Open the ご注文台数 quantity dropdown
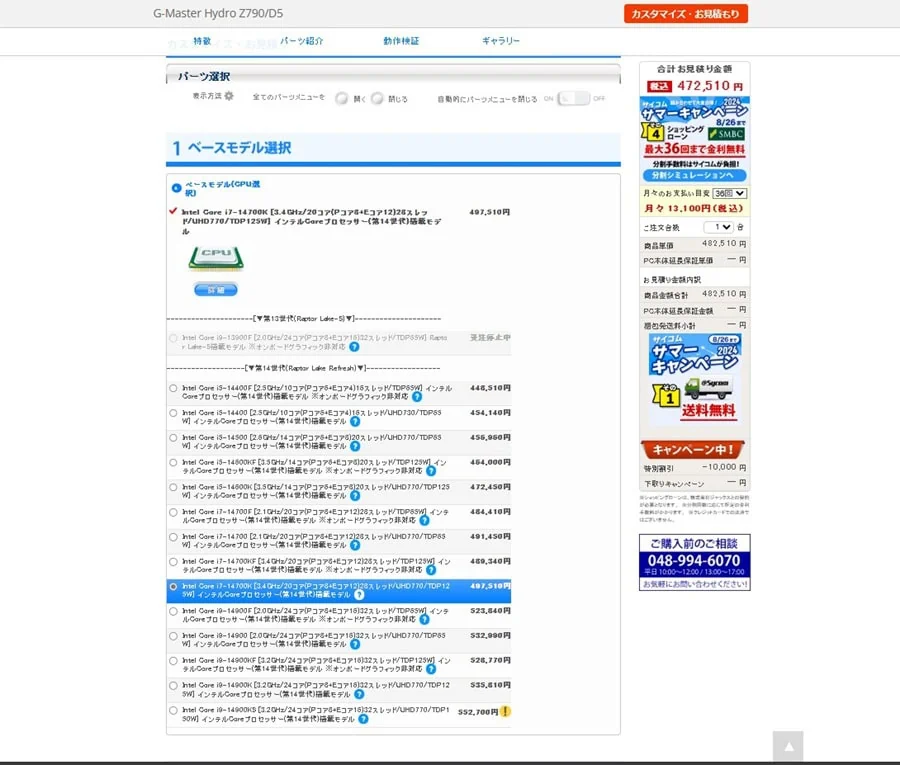900x765 pixels. click(718, 227)
